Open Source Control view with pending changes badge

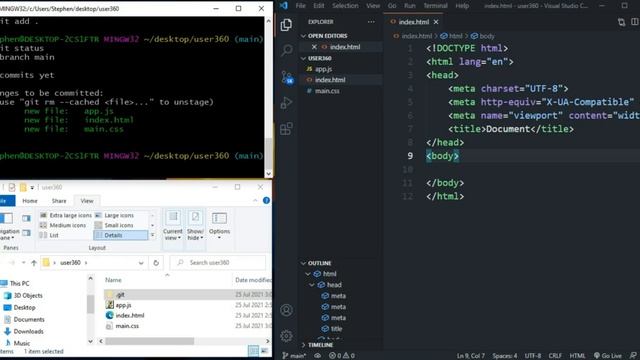coord(287,77)
